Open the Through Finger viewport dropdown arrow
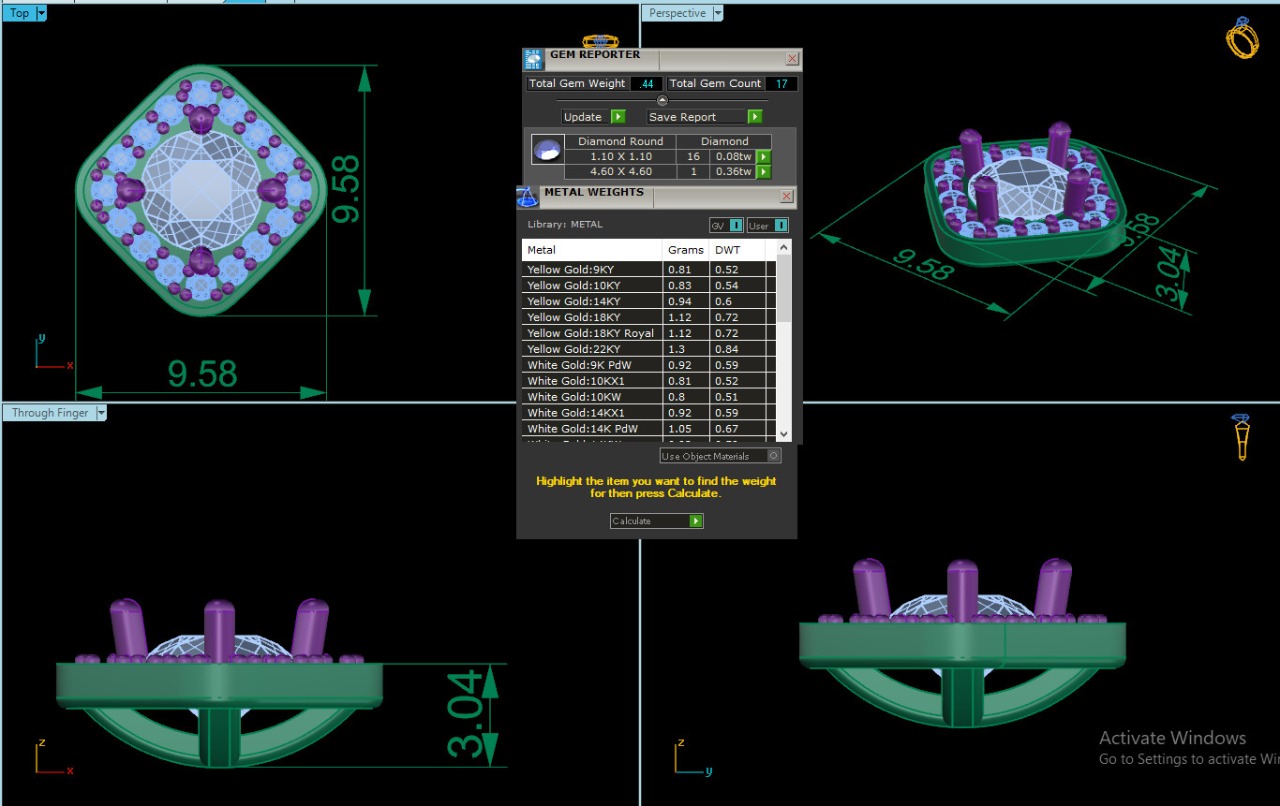 point(100,413)
